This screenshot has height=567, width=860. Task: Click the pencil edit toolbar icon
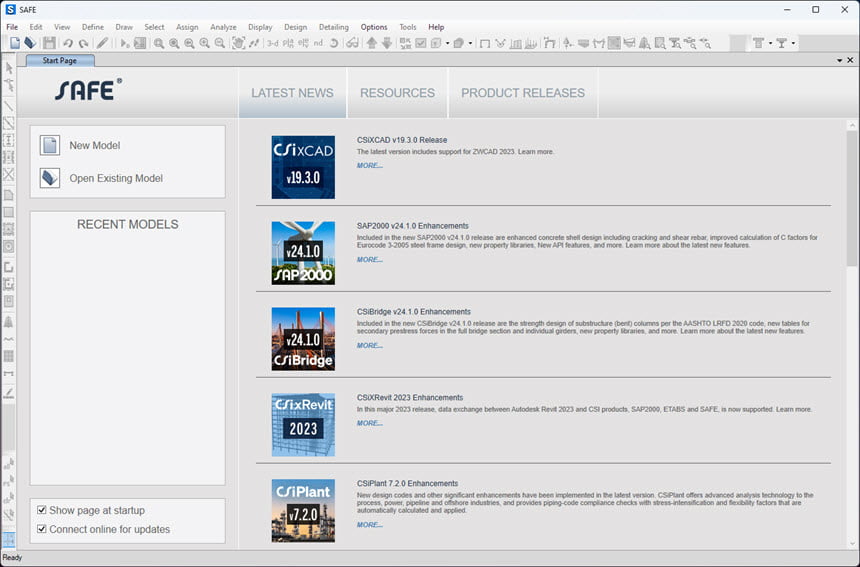coord(102,43)
